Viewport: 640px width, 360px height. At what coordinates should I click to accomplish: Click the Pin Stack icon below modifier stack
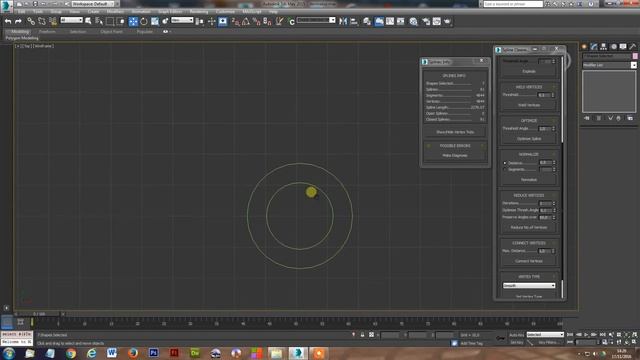click(x=587, y=118)
